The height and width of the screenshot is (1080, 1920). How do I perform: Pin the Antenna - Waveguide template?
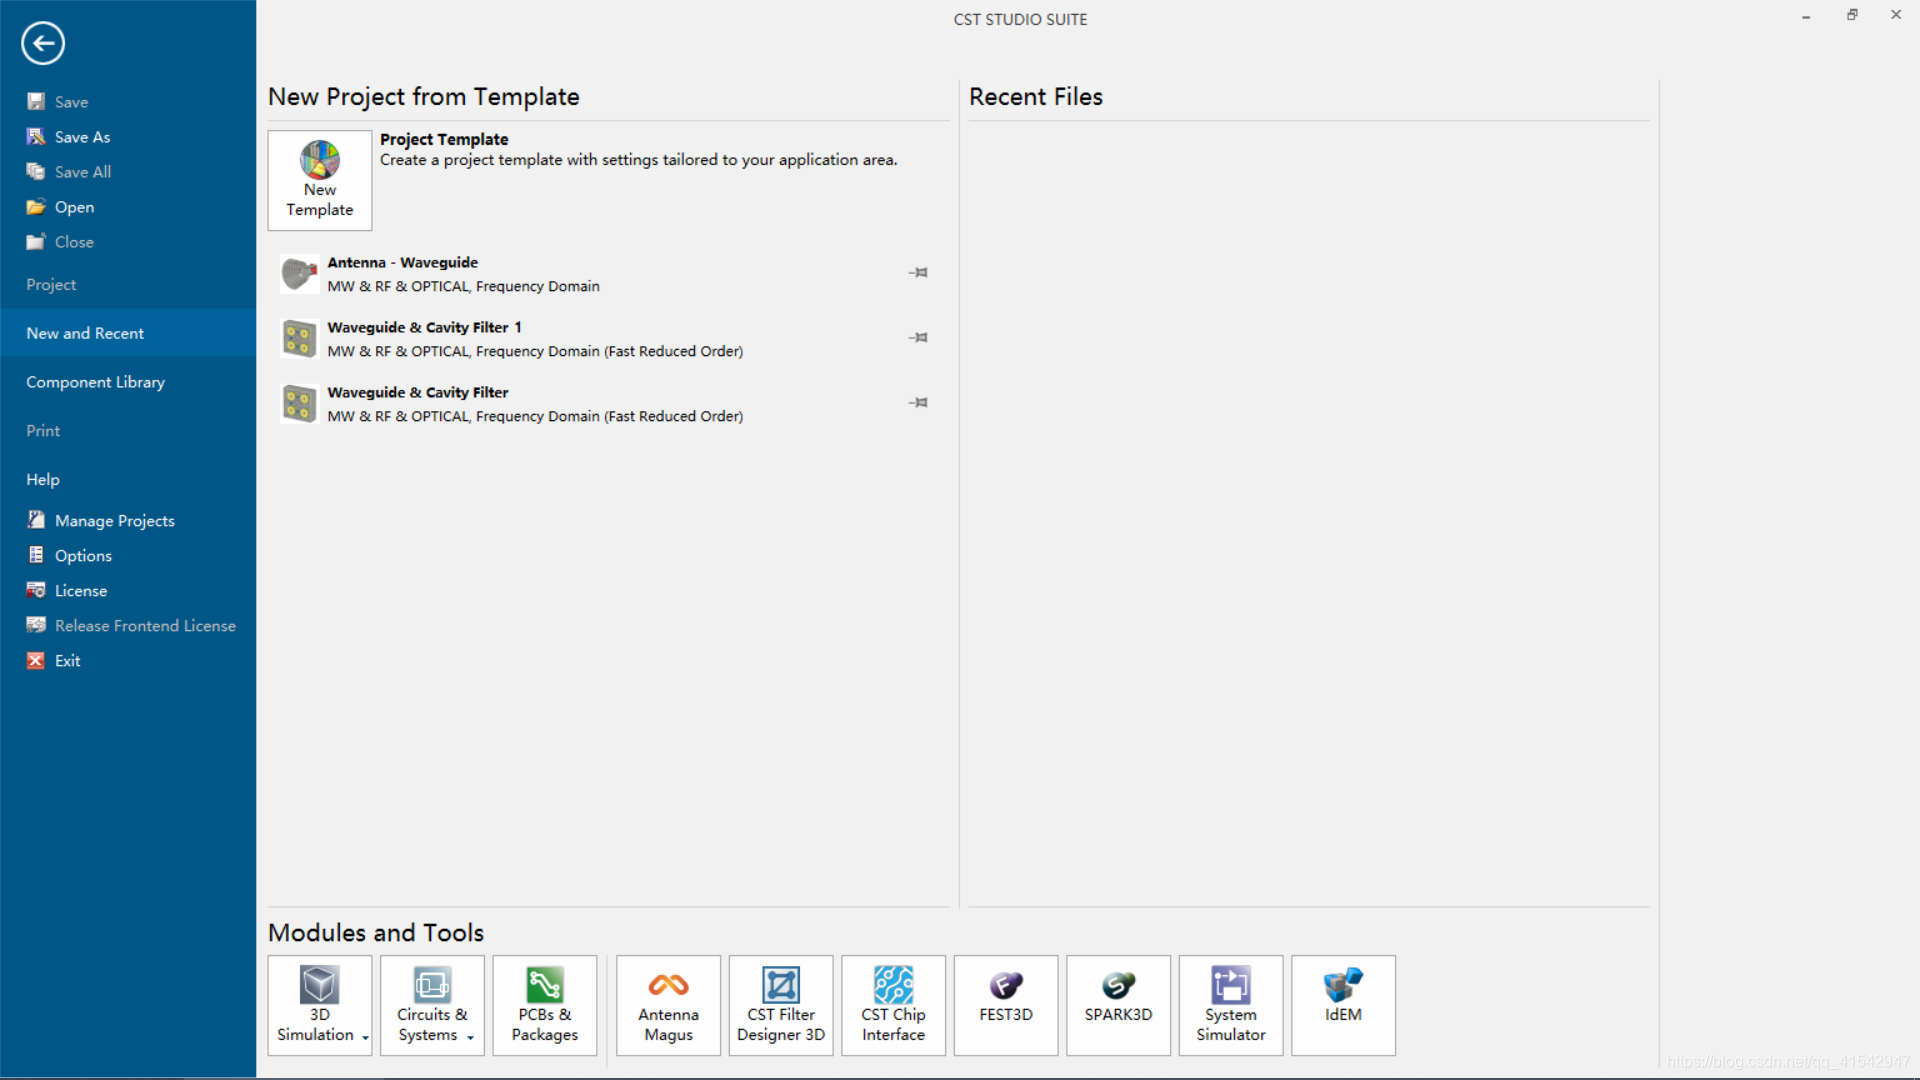918,272
